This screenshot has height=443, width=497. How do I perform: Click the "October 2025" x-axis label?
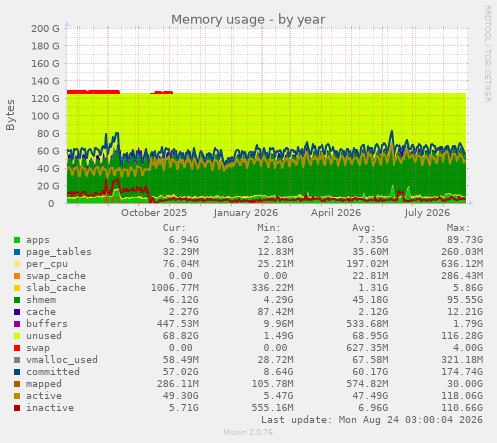pos(154,213)
